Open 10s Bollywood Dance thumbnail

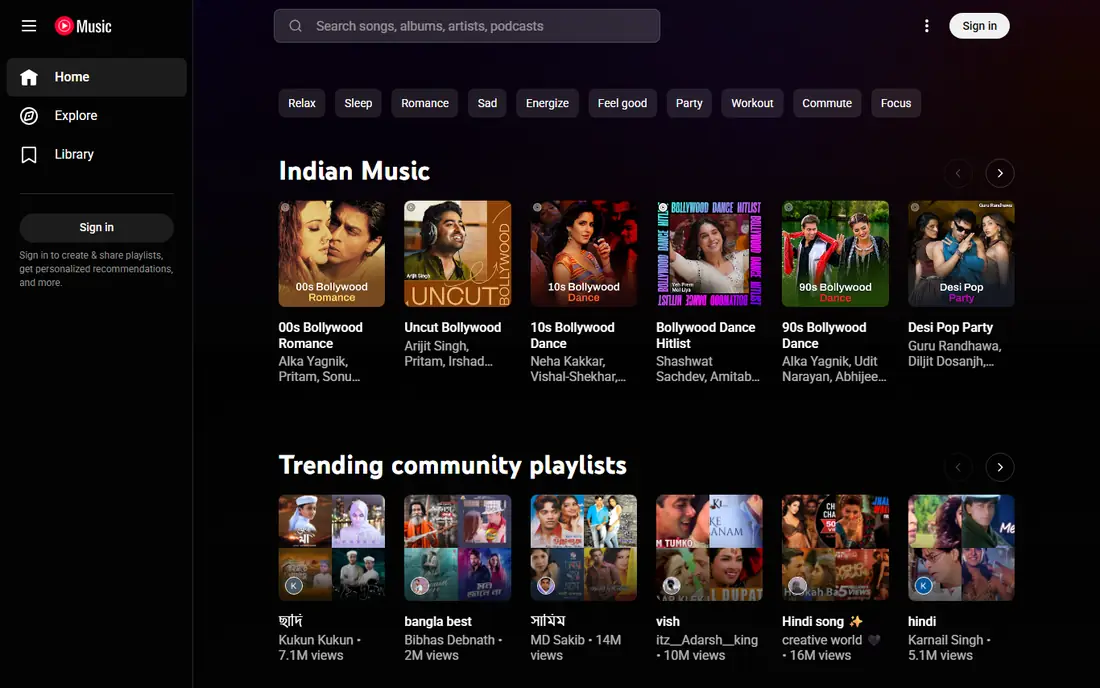[584, 254]
